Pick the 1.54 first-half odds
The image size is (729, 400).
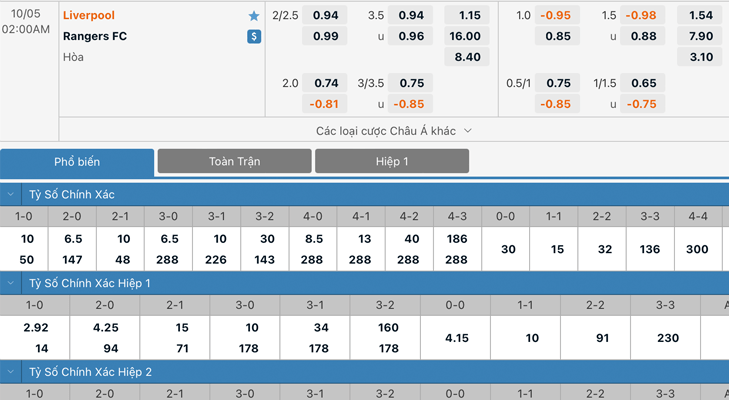pos(701,16)
